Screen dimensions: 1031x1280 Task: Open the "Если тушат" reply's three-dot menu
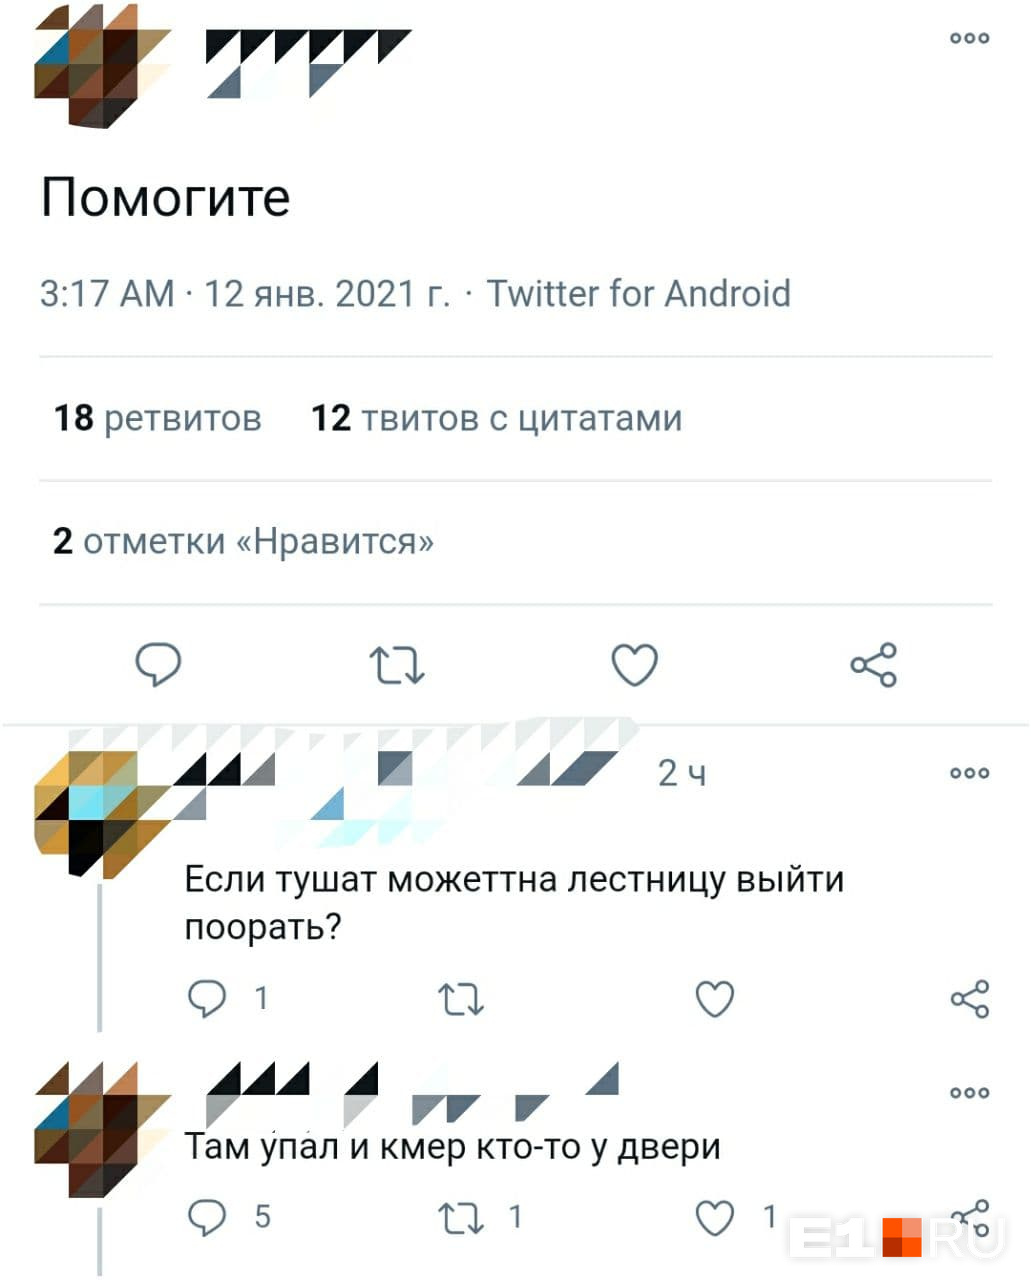970,773
